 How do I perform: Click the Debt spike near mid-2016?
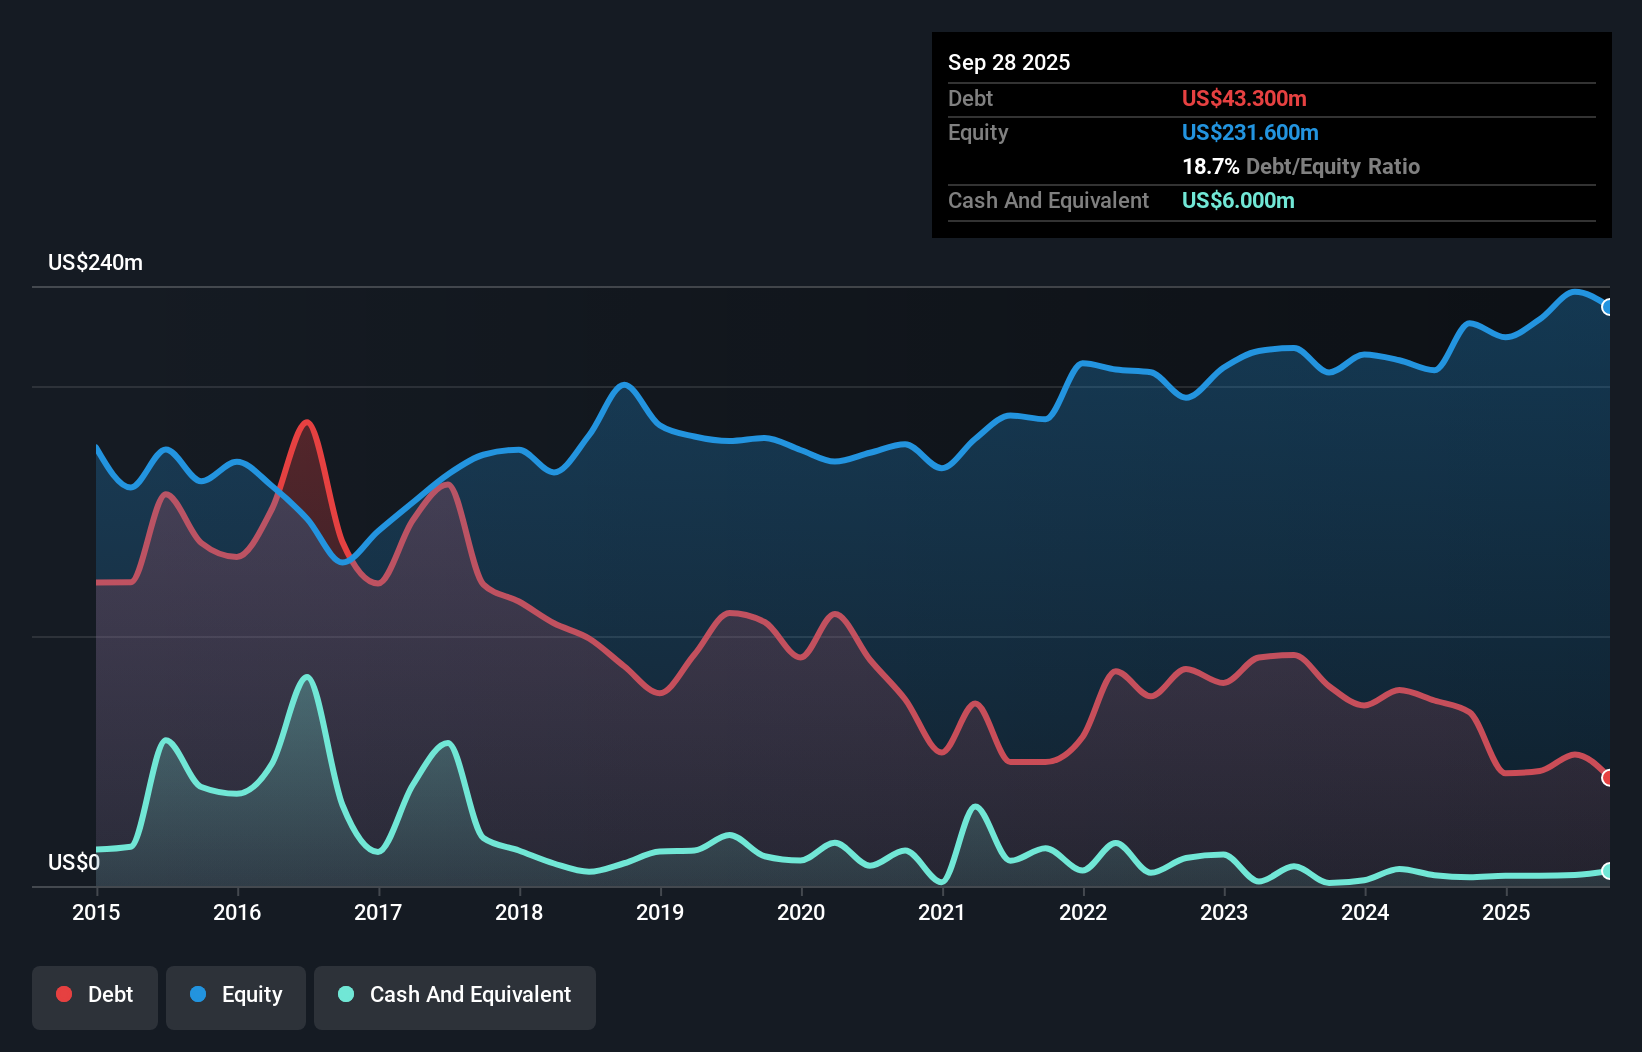(307, 423)
